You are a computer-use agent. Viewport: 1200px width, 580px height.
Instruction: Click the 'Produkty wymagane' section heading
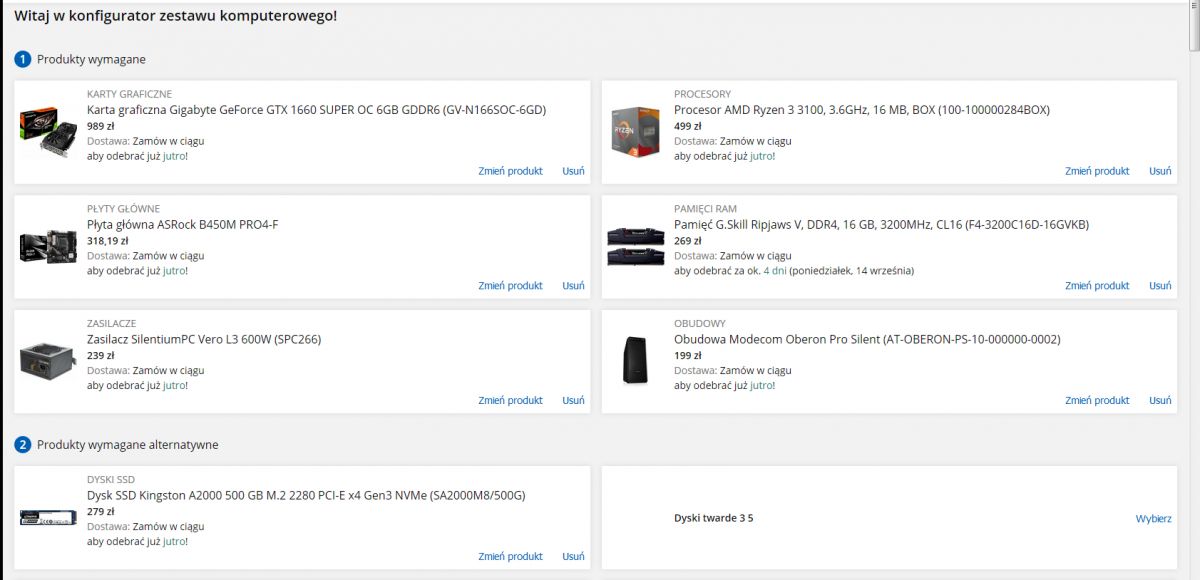click(x=91, y=60)
